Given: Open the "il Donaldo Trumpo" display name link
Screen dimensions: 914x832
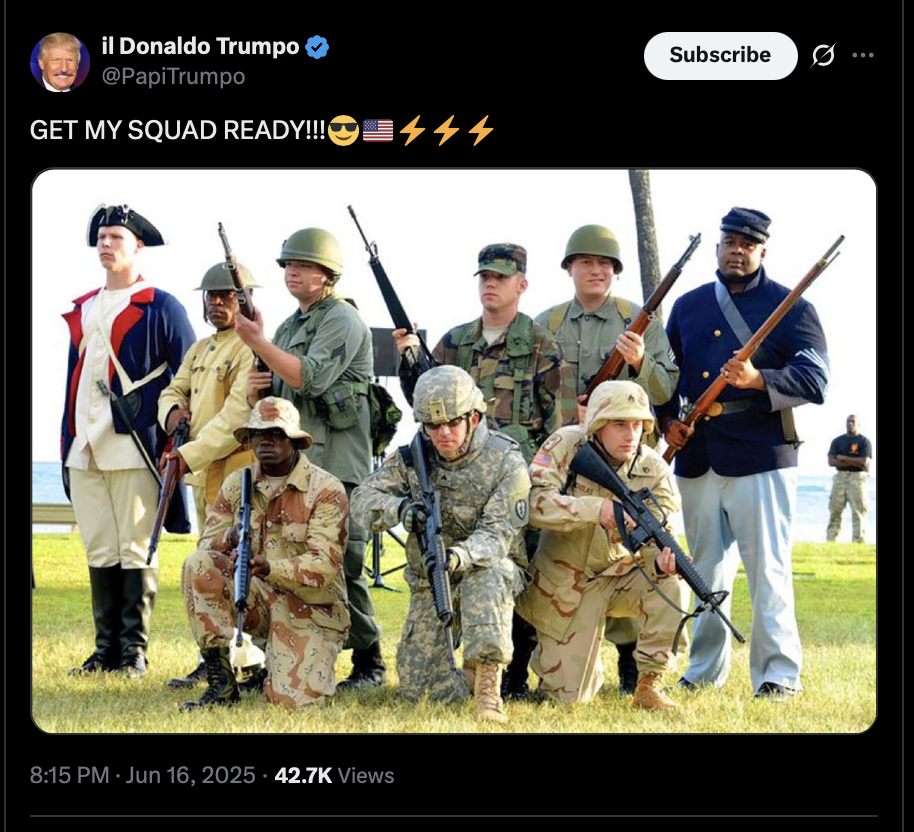Looking at the screenshot, I should 200,46.
